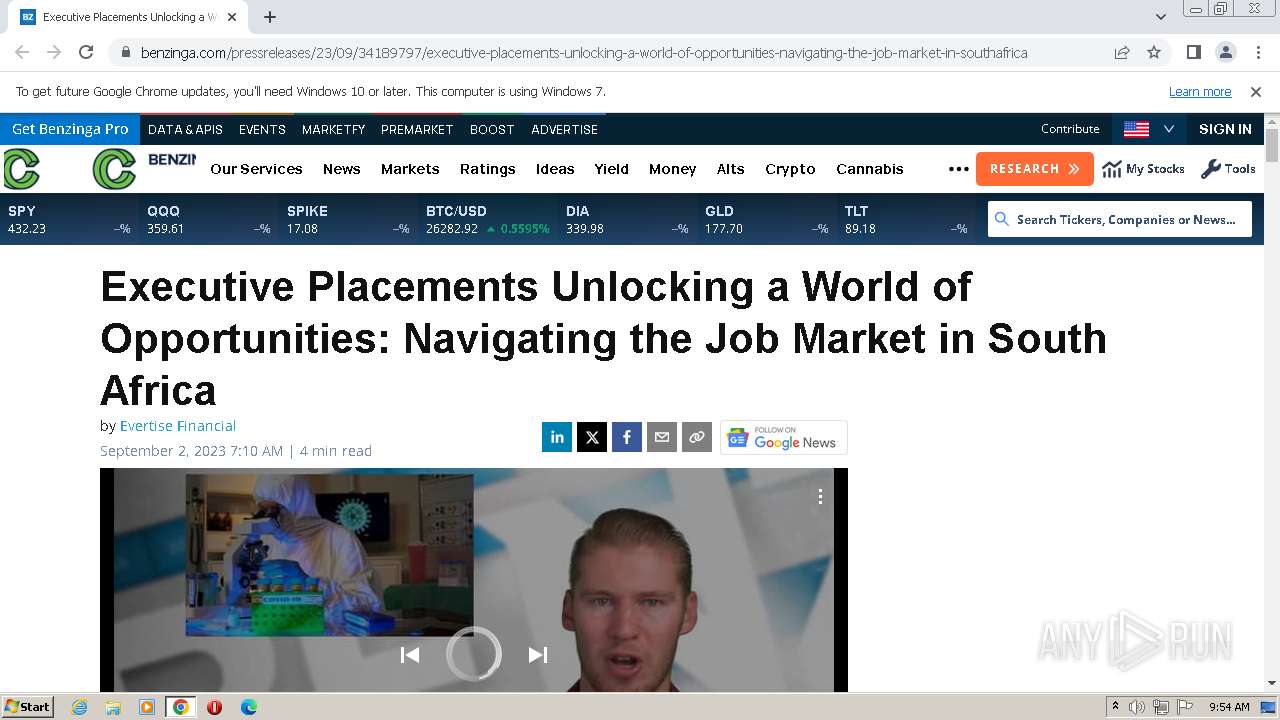The image size is (1280, 720).
Task: Open Money navigation item
Action: pos(672,169)
